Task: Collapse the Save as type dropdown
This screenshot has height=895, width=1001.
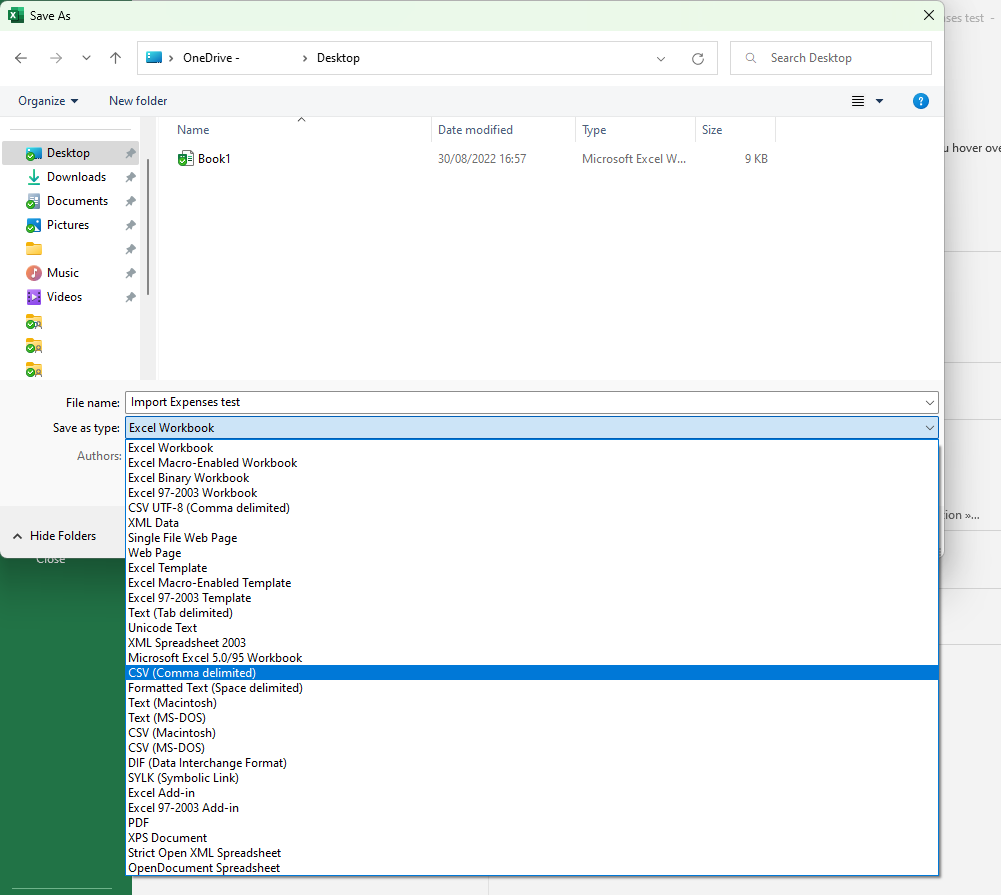Action: pyautogui.click(x=930, y=428)
